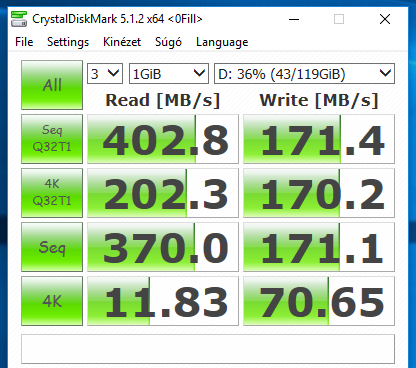Select the 4K write value 70.65
This screenshot has height=368, width=416.
(x=319, y=301)
